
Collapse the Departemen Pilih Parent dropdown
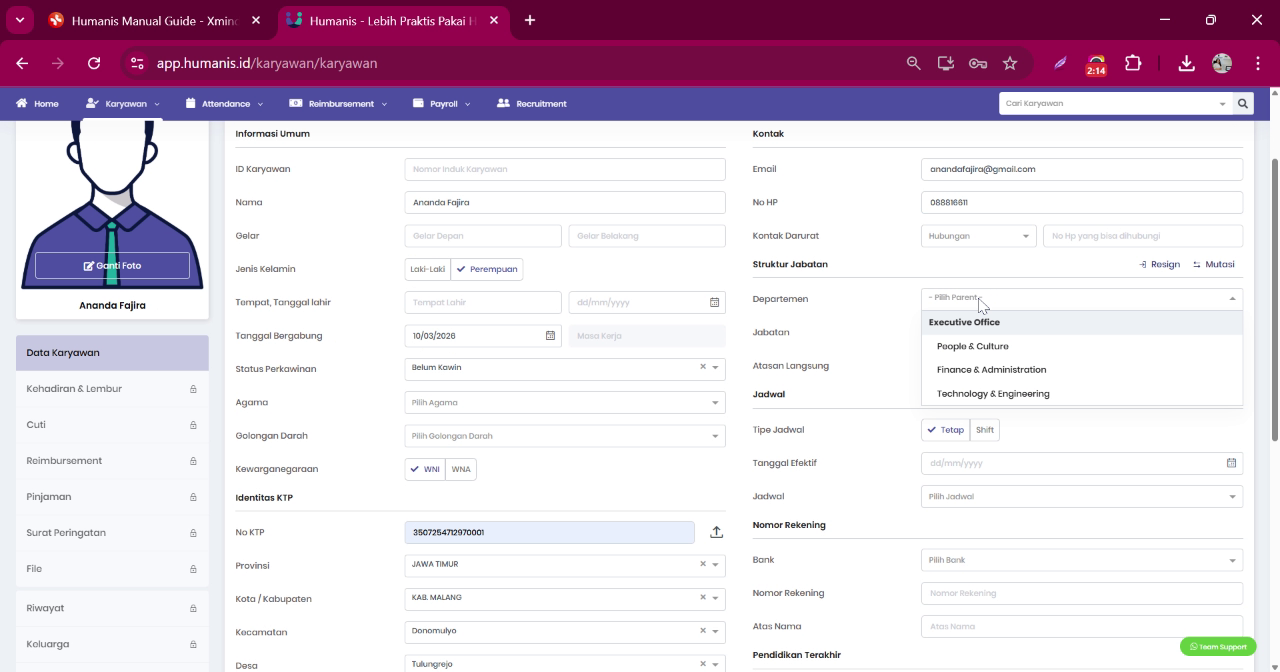point(1232,298)
